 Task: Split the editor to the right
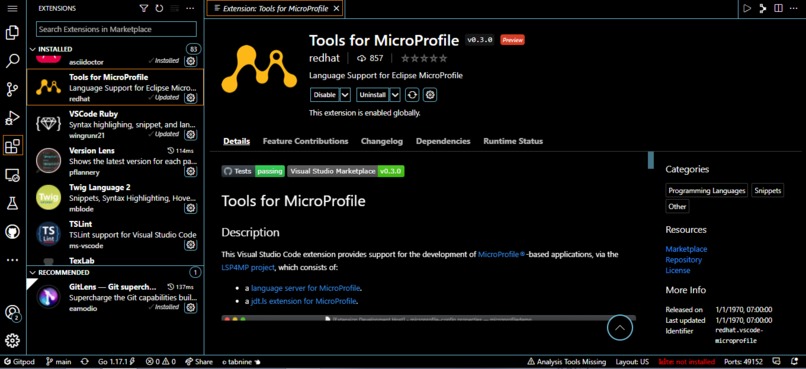778,8
